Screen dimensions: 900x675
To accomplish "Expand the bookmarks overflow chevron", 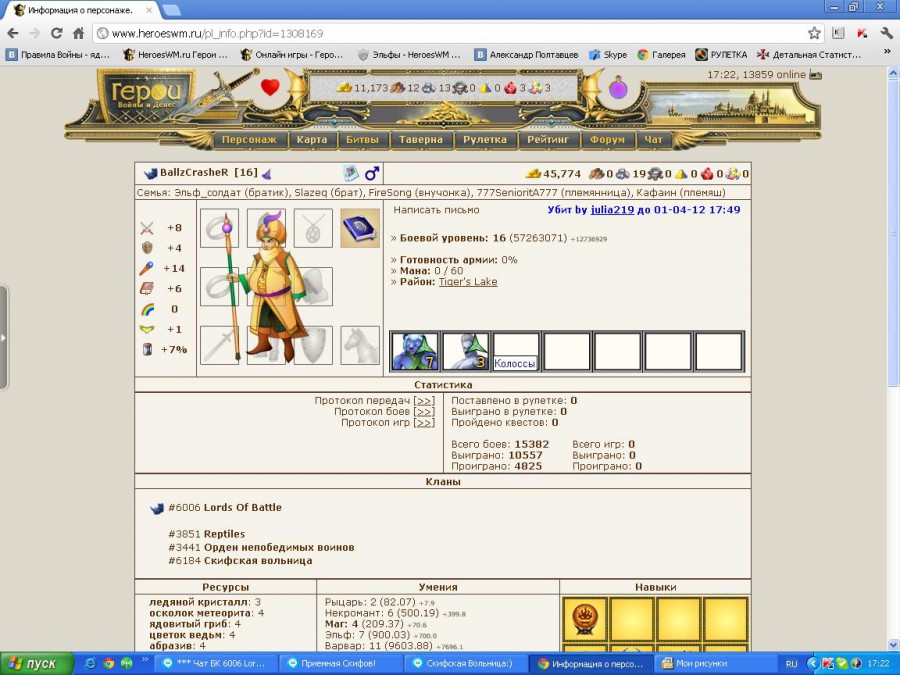I will point(888,53).
